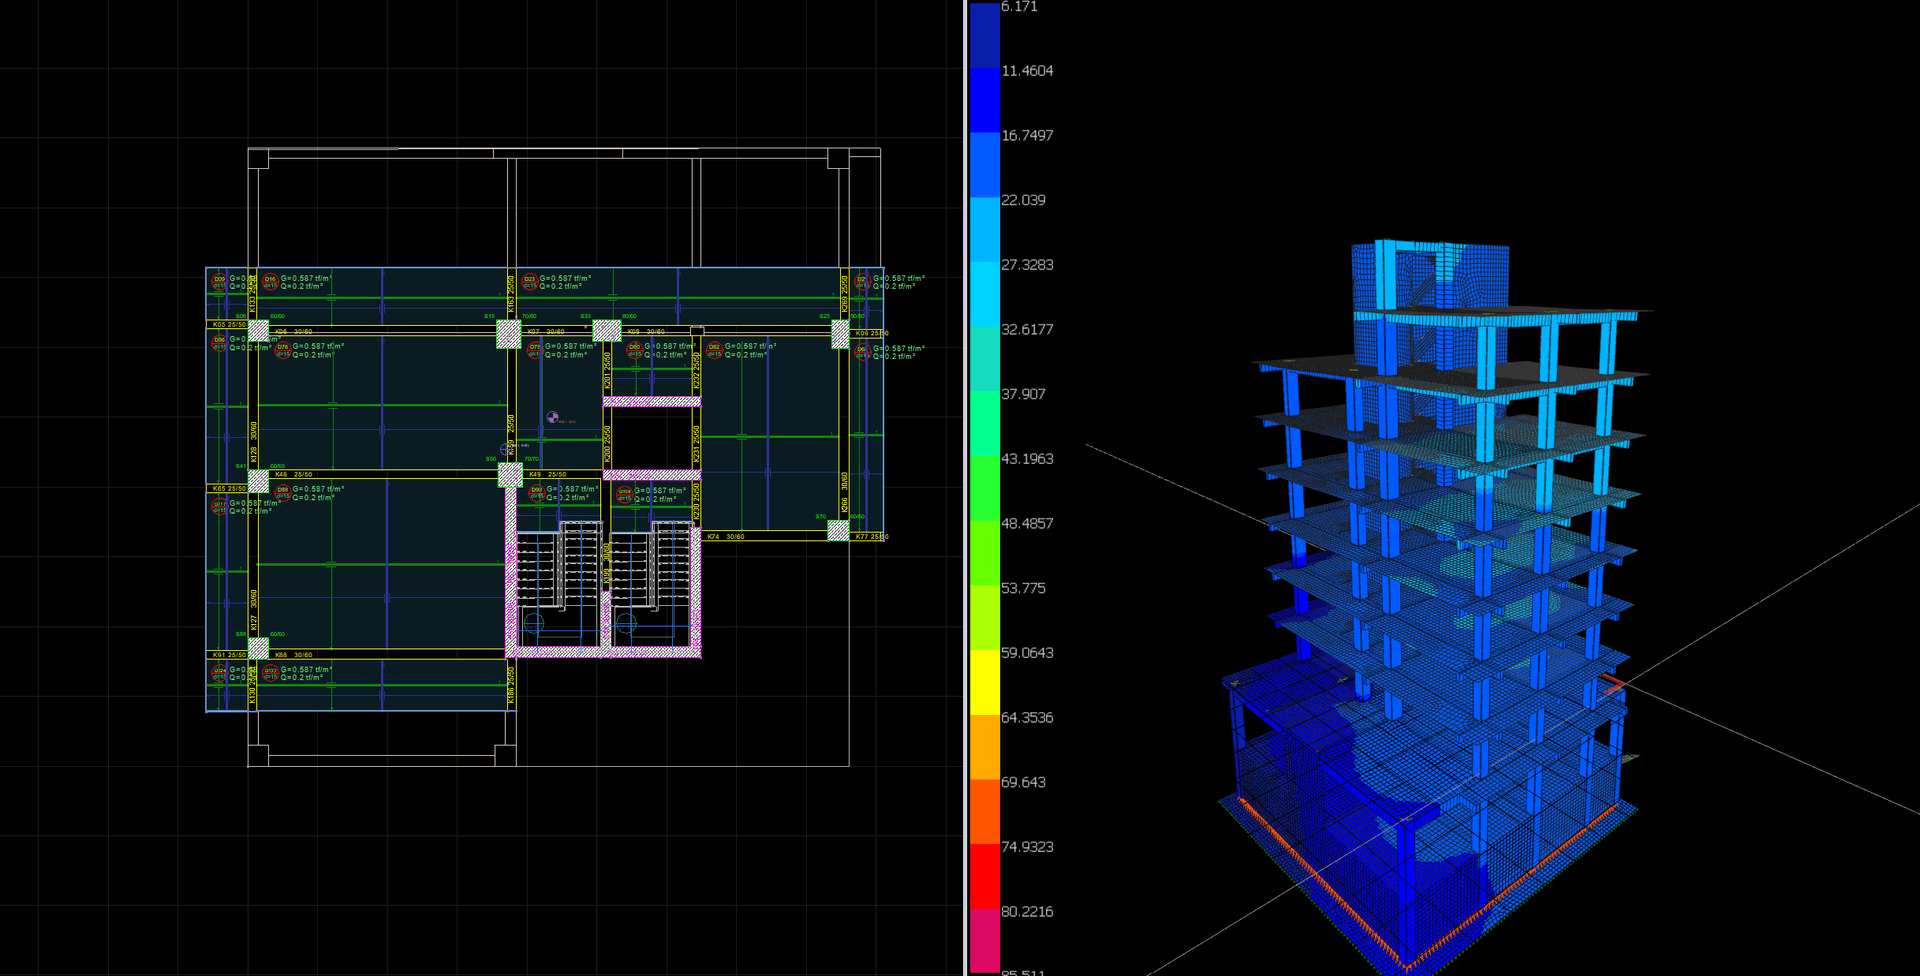1920x976 pixels.
Task: Click beam label K05 25/50
Action: pyautogui.click(x=229, y=325)
